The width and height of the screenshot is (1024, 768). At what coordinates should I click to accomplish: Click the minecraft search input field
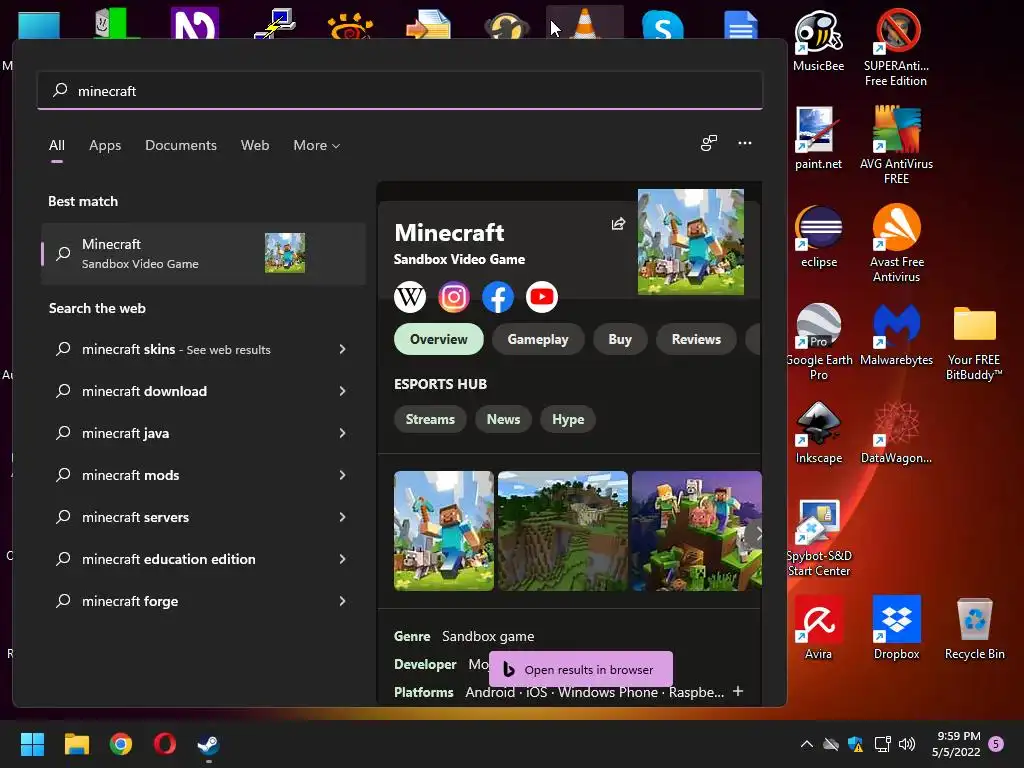[400, 91]
